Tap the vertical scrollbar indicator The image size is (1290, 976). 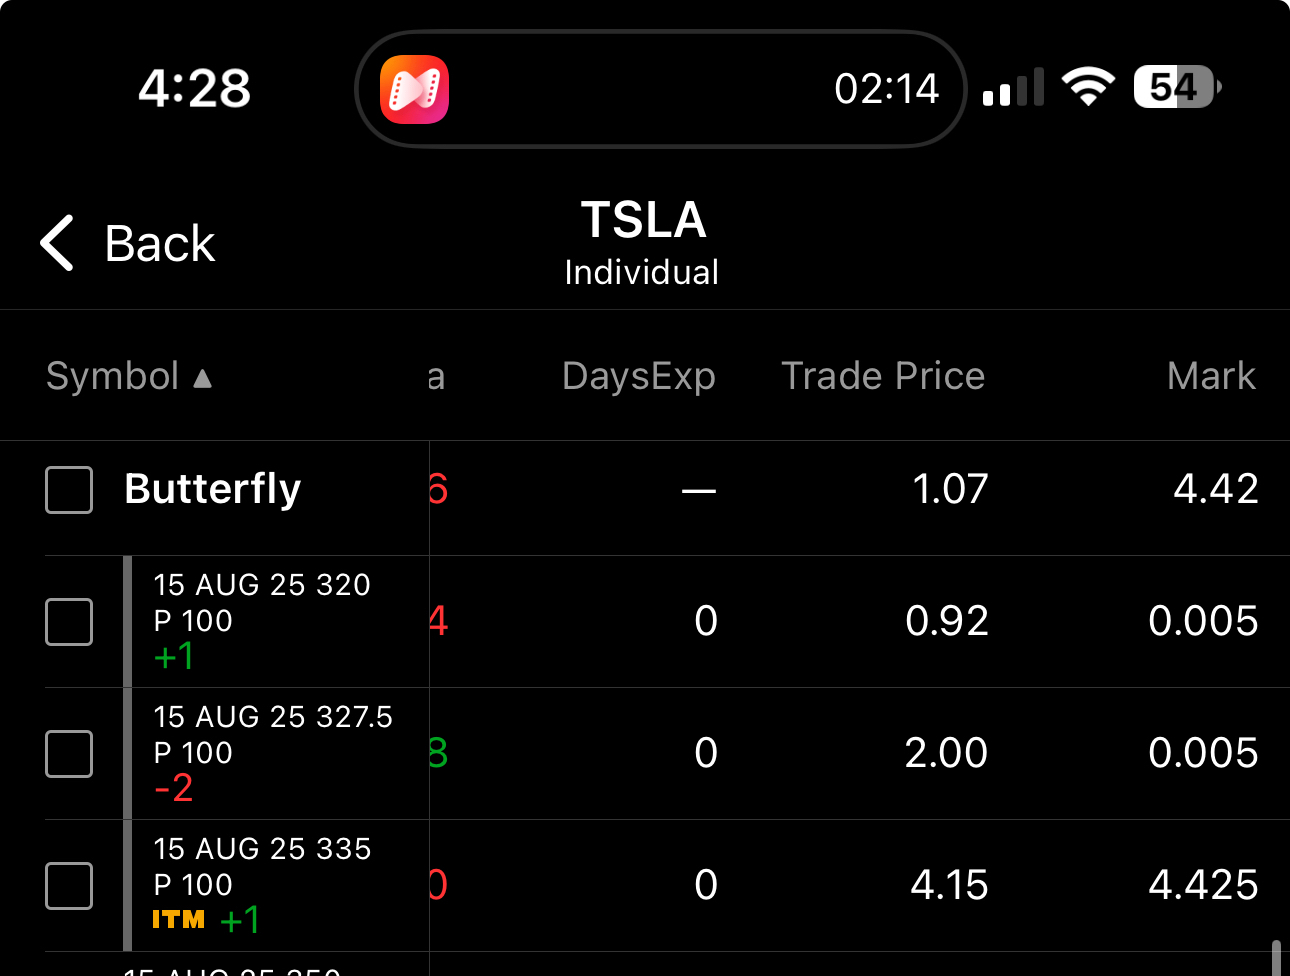click(x=1276, y=957)
